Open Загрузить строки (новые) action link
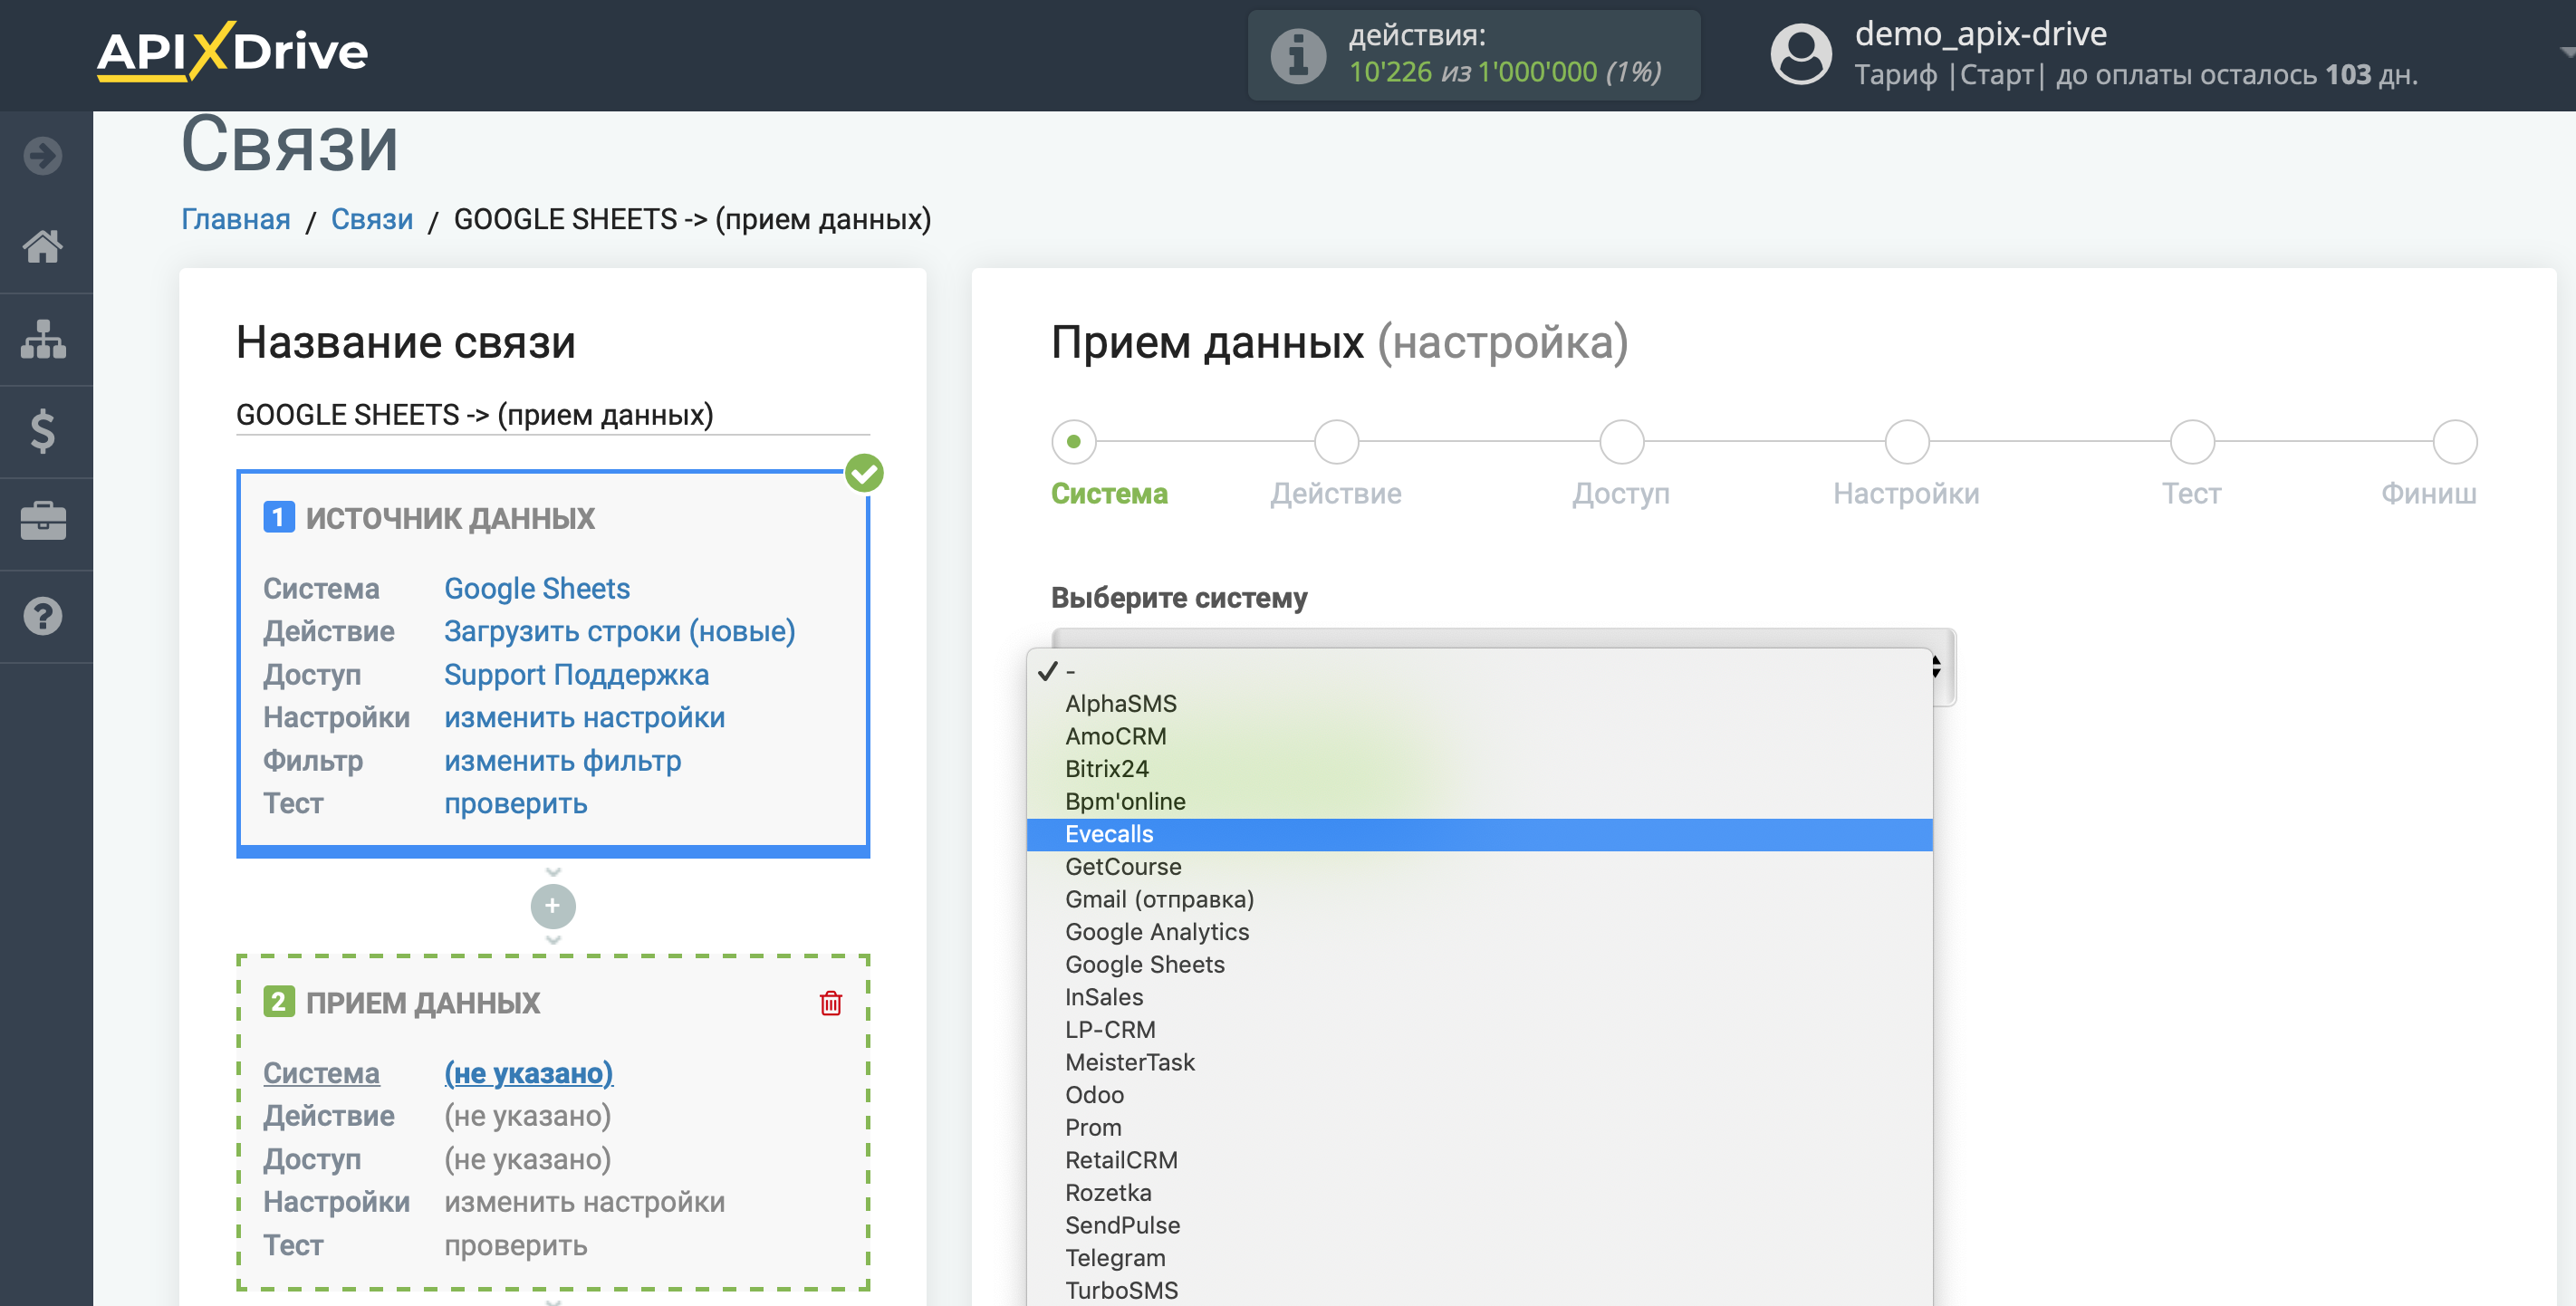 620,631
